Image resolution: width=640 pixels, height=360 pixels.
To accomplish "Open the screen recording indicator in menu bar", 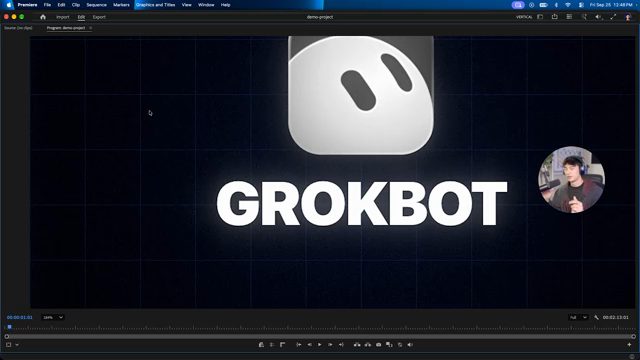I will pyautogui.click(x=518, y=5).
